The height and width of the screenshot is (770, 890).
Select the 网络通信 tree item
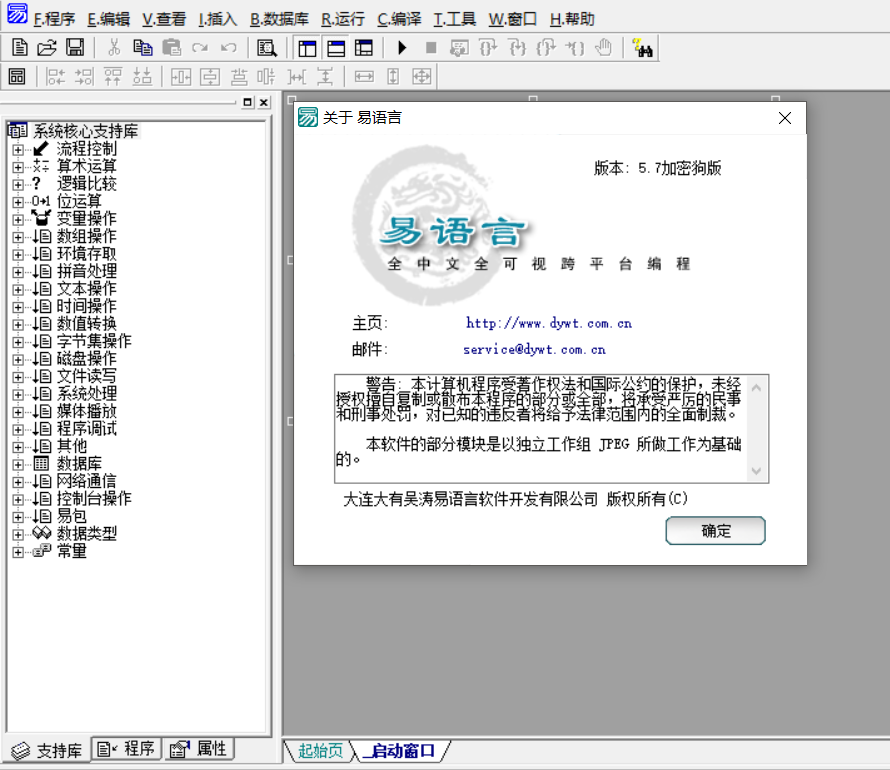86,481
